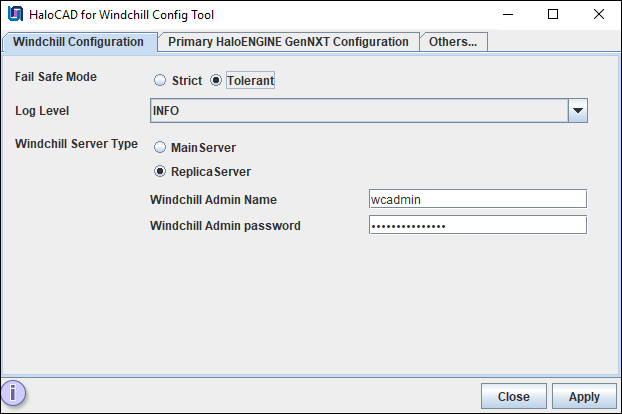Open the Log Level dropdown arrow
622x414 pixels.
coord(578,111)
